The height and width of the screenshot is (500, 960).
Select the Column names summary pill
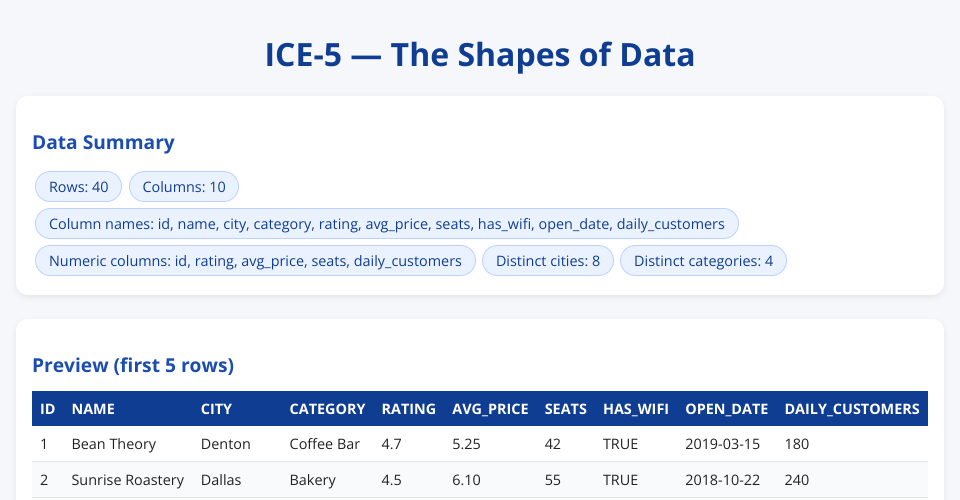(x=386, y=224)
